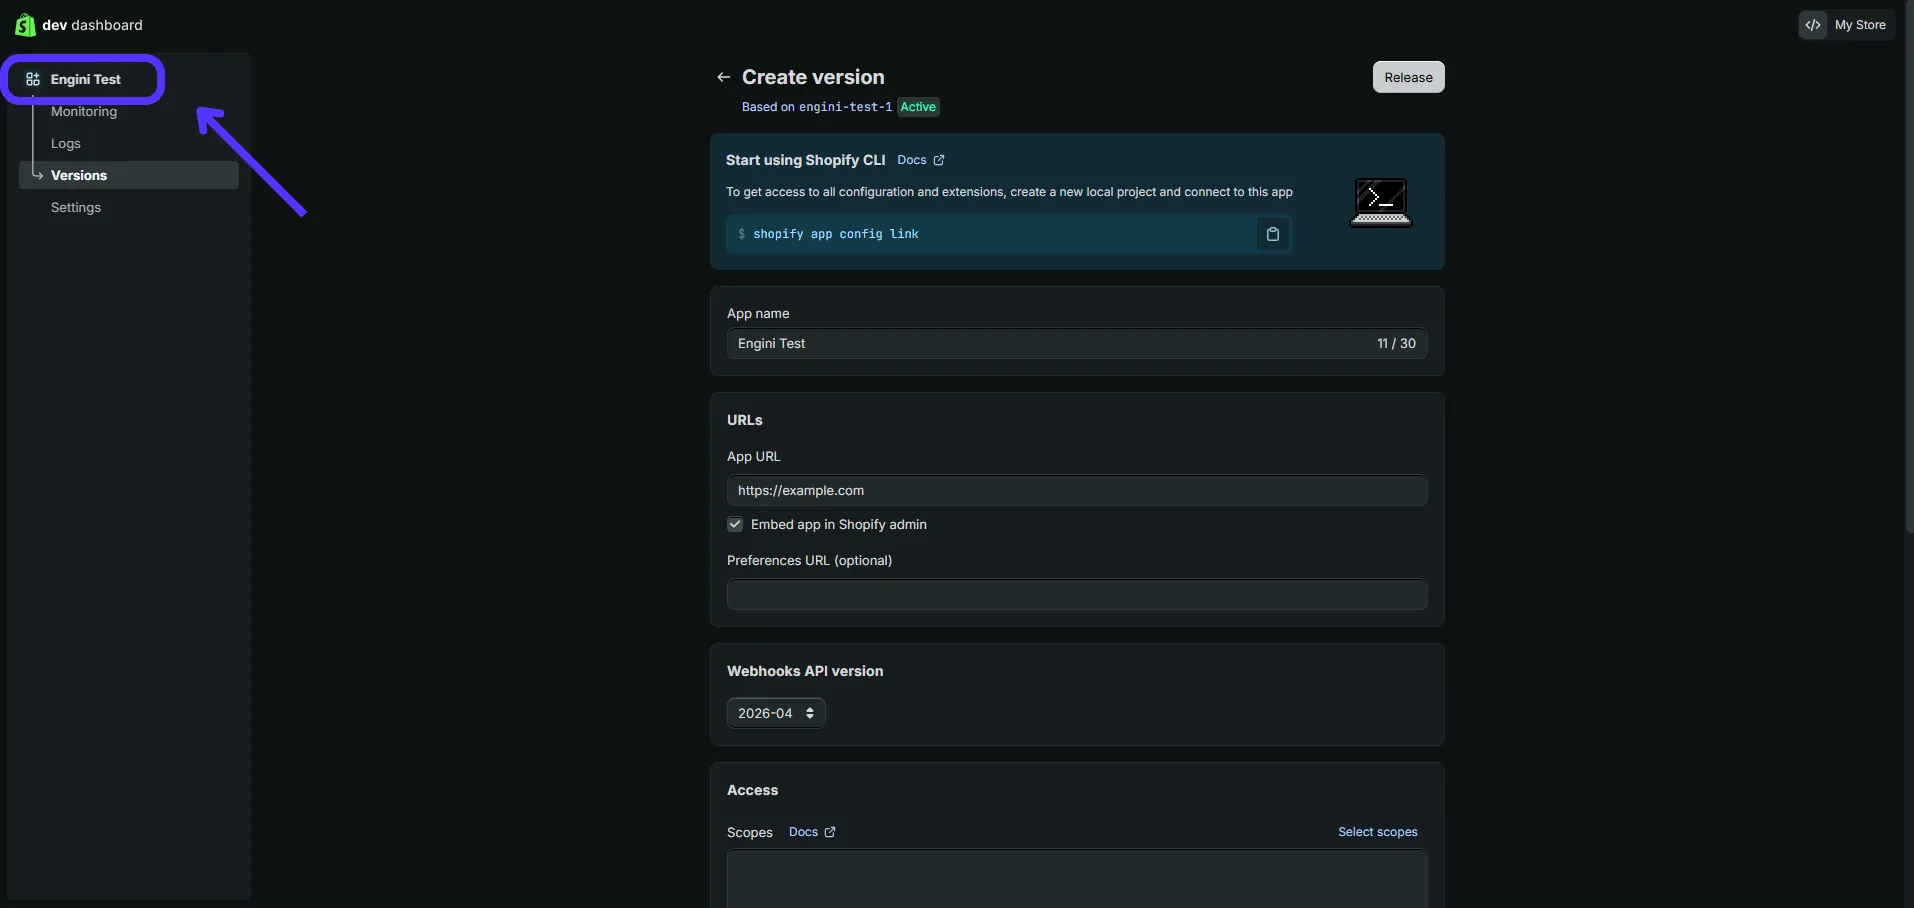The width and height of the screenshot is (1914, 908).
Task: Click the 11 / 30 character counter
Action: click(1396, 343)
